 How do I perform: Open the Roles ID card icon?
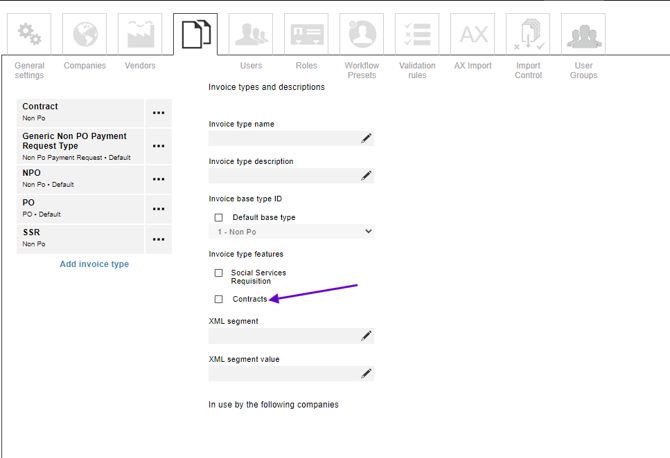306,34
